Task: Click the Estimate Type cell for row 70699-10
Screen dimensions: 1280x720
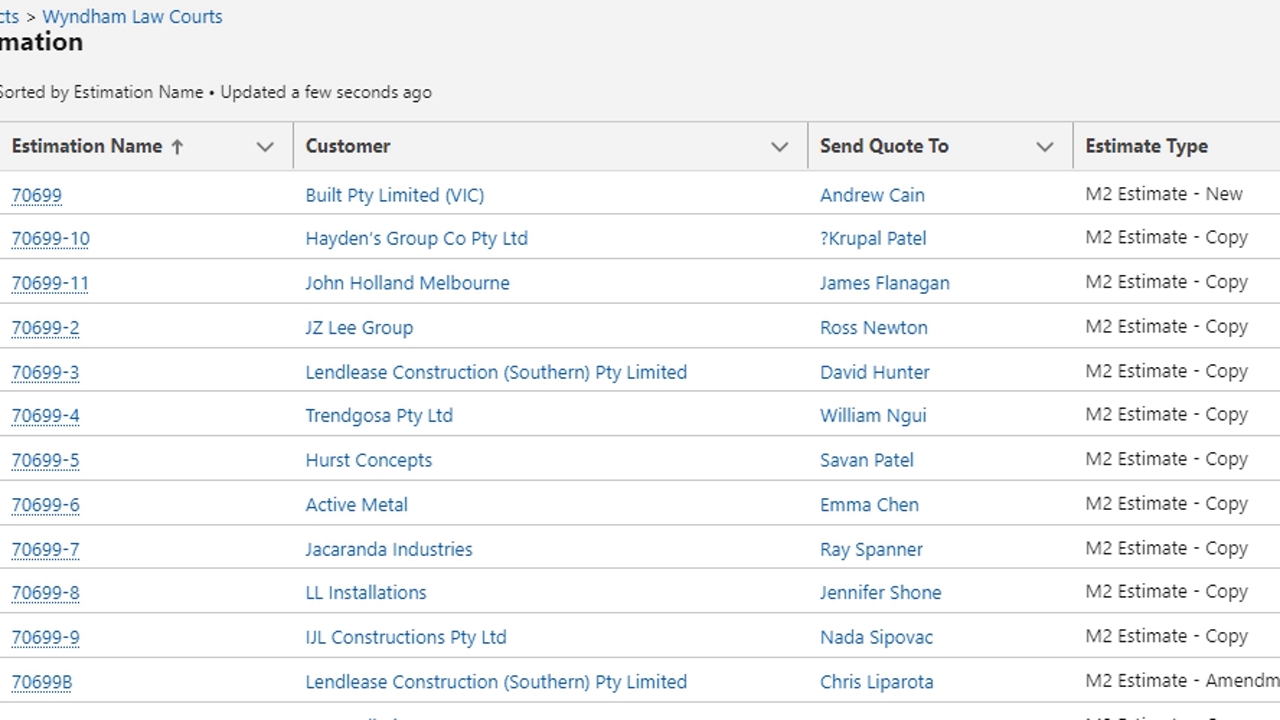Action: coord(1167,238)
